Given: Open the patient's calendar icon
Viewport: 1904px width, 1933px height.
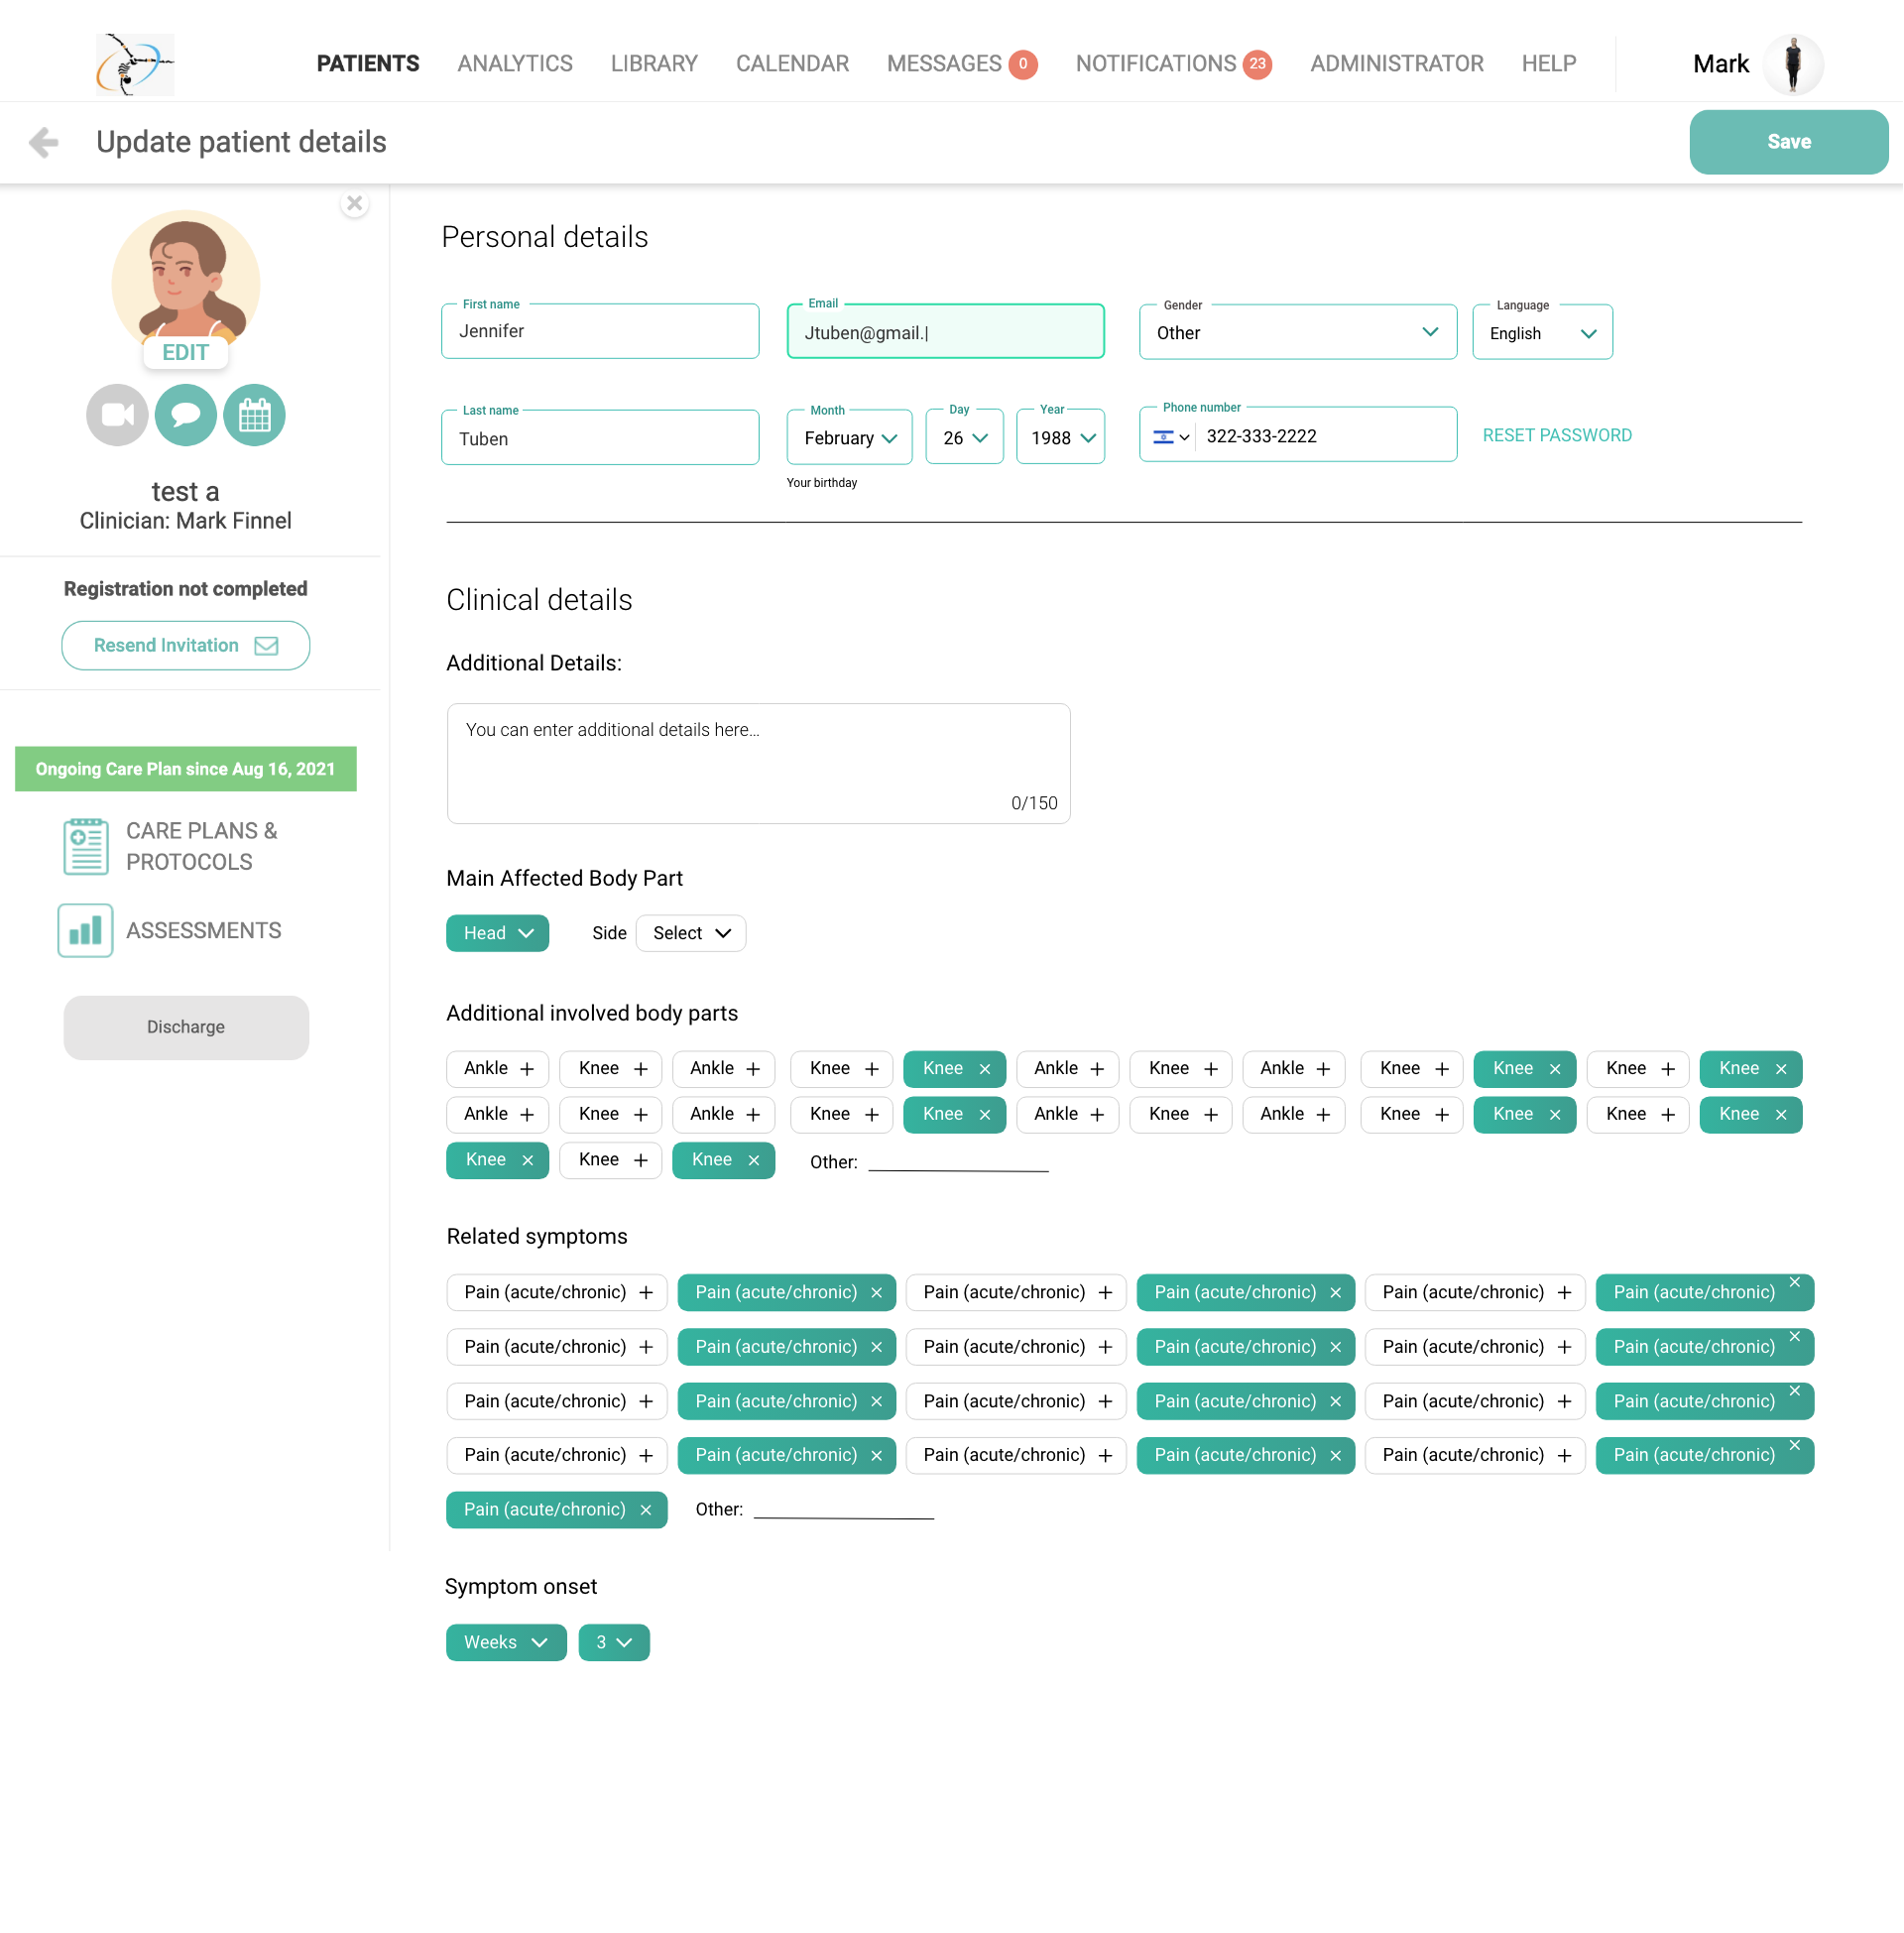Looking at the screenshot, I should [254, 415].
